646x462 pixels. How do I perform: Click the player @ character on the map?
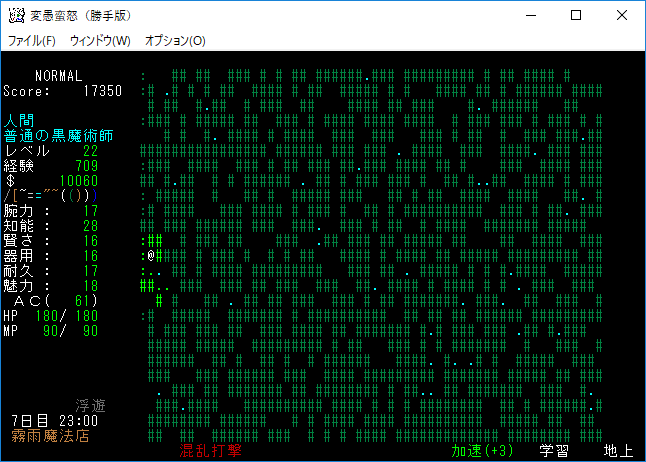click(149, 255)
